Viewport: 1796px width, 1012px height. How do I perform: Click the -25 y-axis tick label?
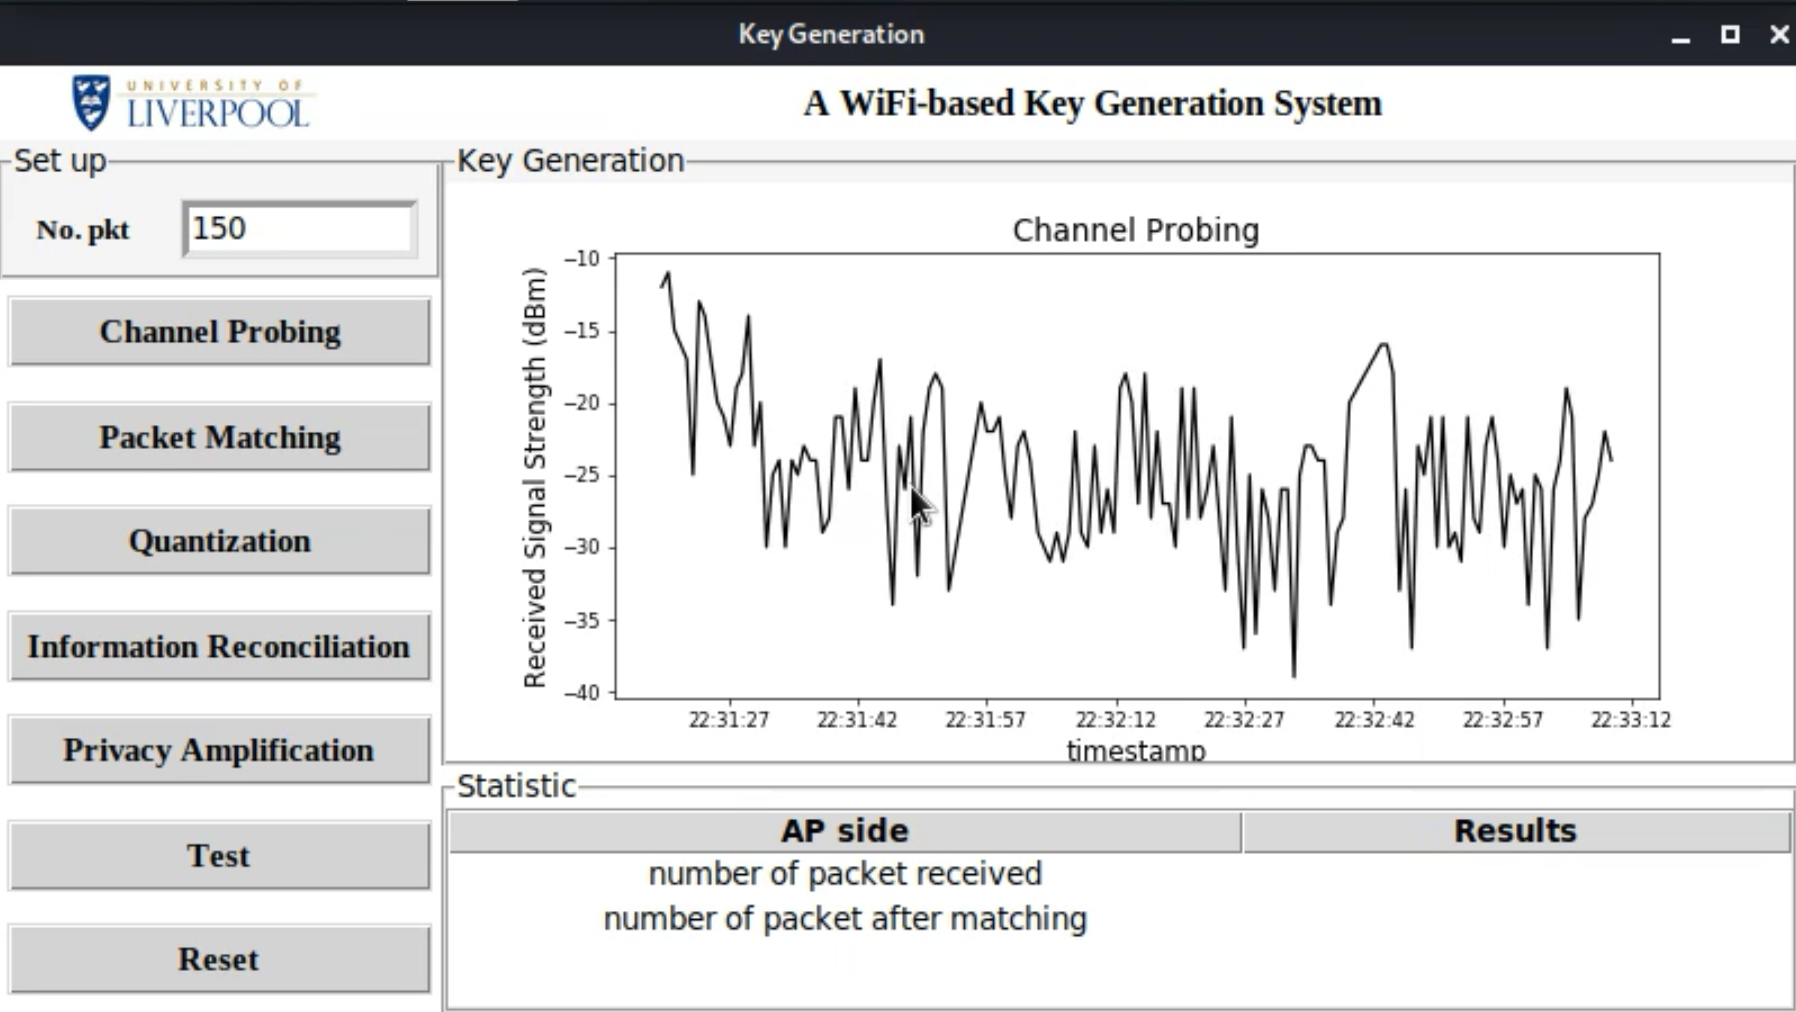(x=582, y=475)
